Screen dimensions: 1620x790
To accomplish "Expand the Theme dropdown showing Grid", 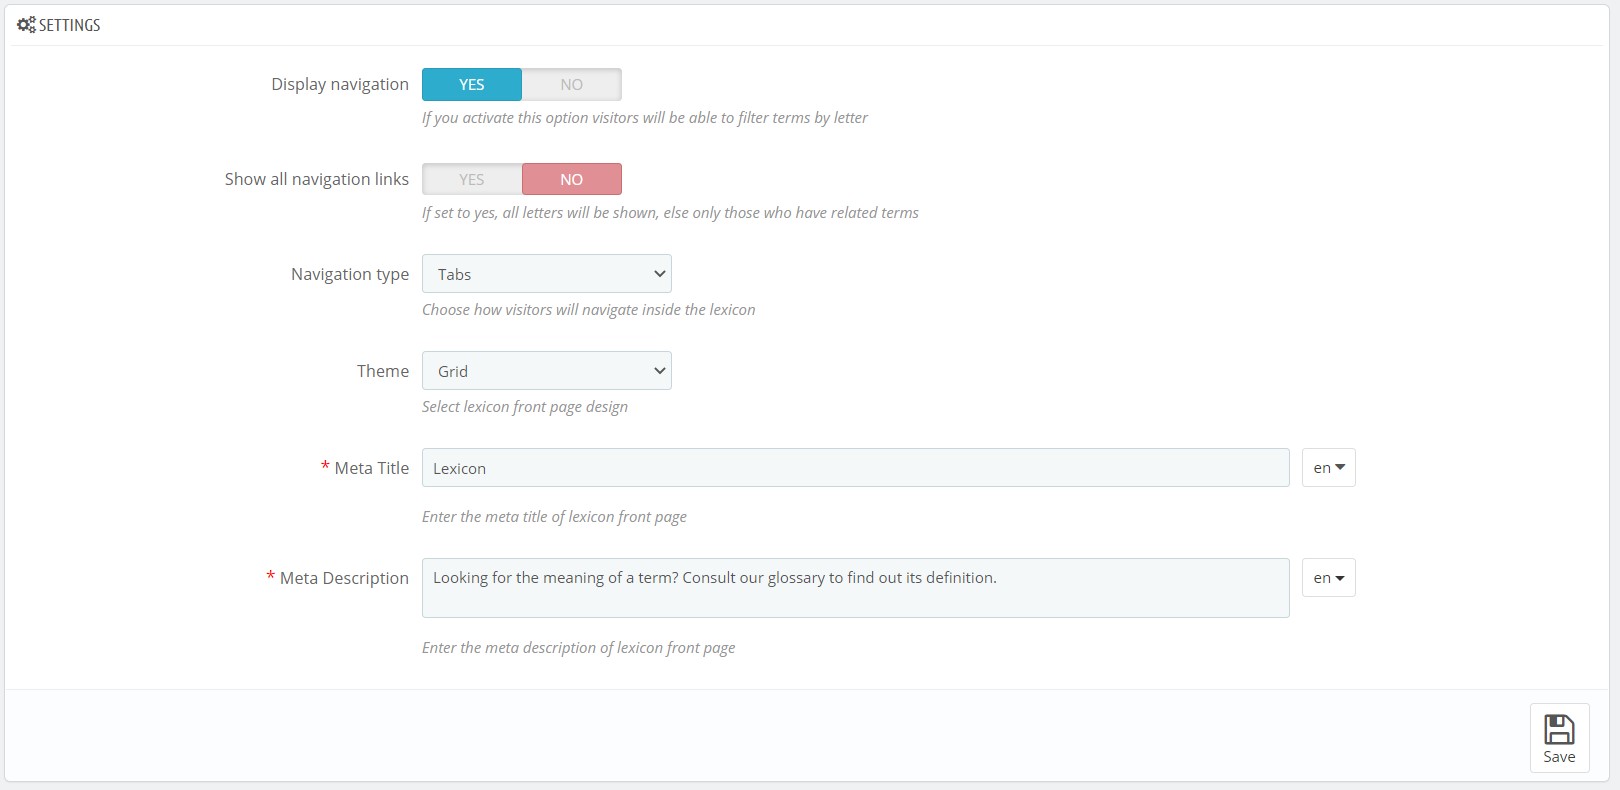I will 546,371.
